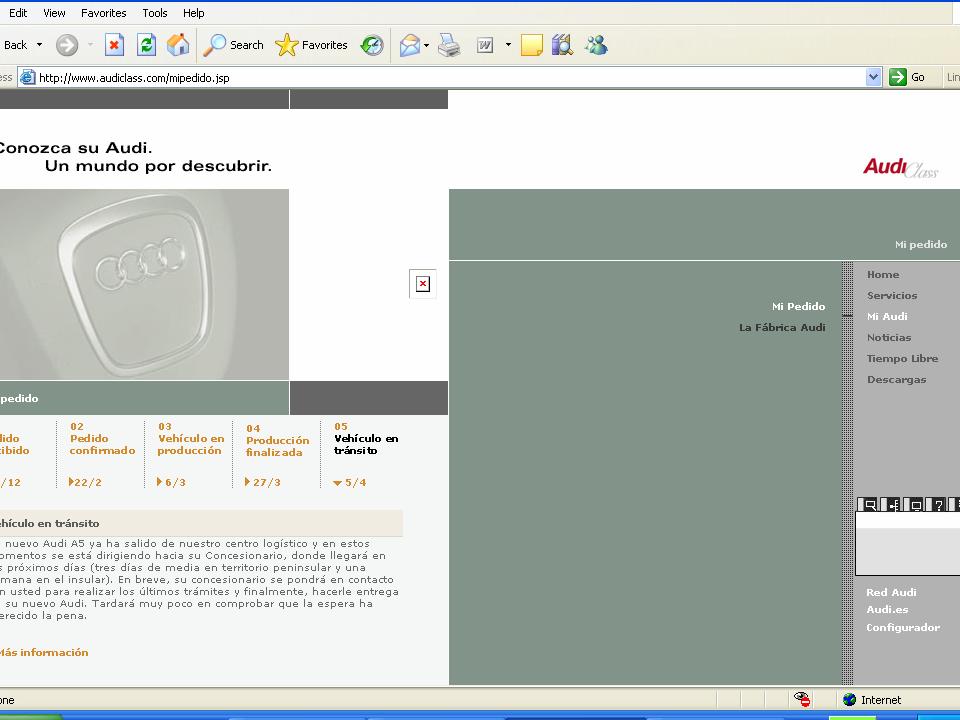The image size is (960, 720).
Task: Click the Audi Class logo
Action: point(900,167)
